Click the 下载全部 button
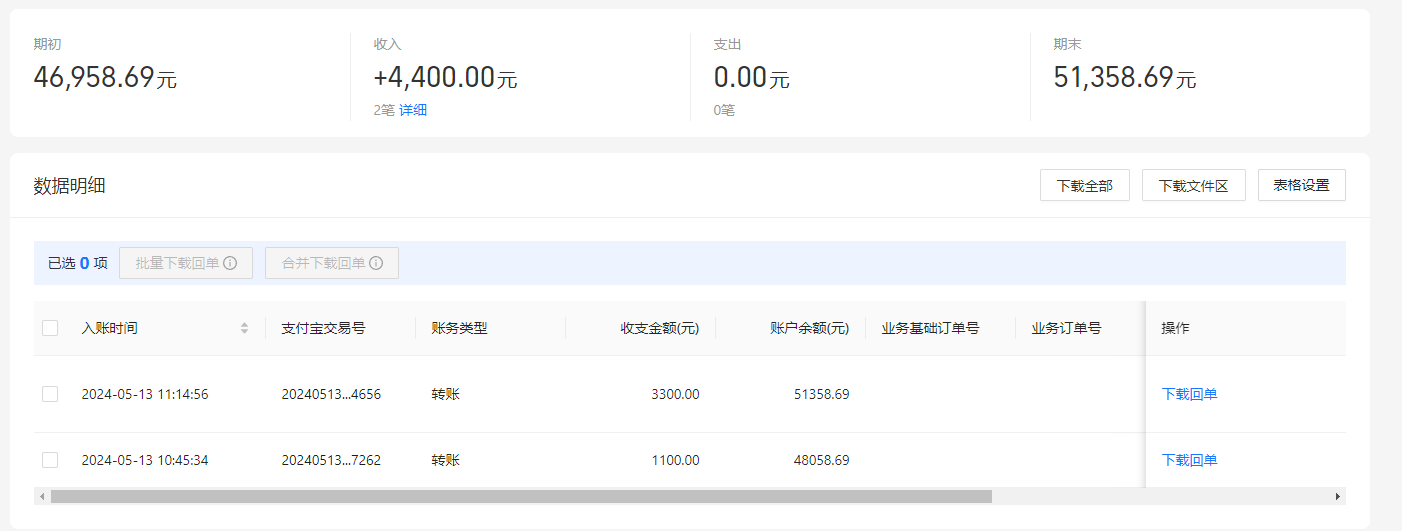 point(1085,185)
